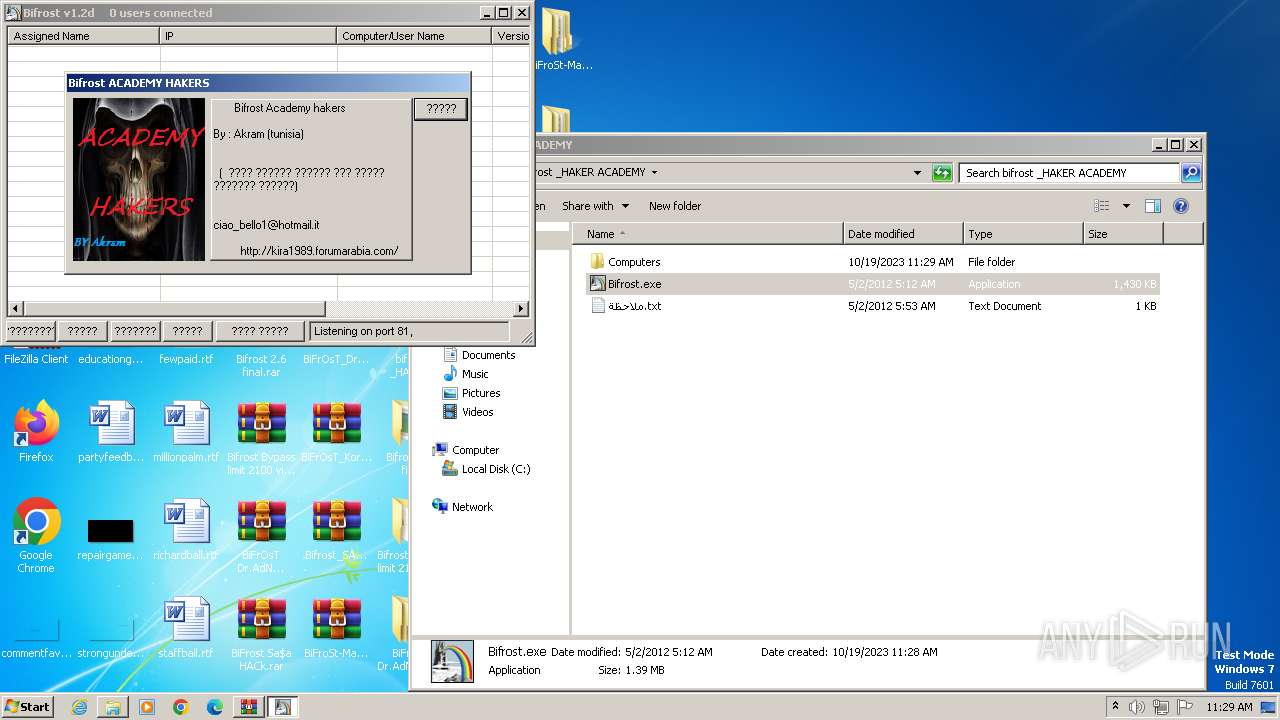Image resolution: width=1280 pixels, height=720 pixels.
Task: Expand the Explorer address bar history dropdown
Action: 917,173
